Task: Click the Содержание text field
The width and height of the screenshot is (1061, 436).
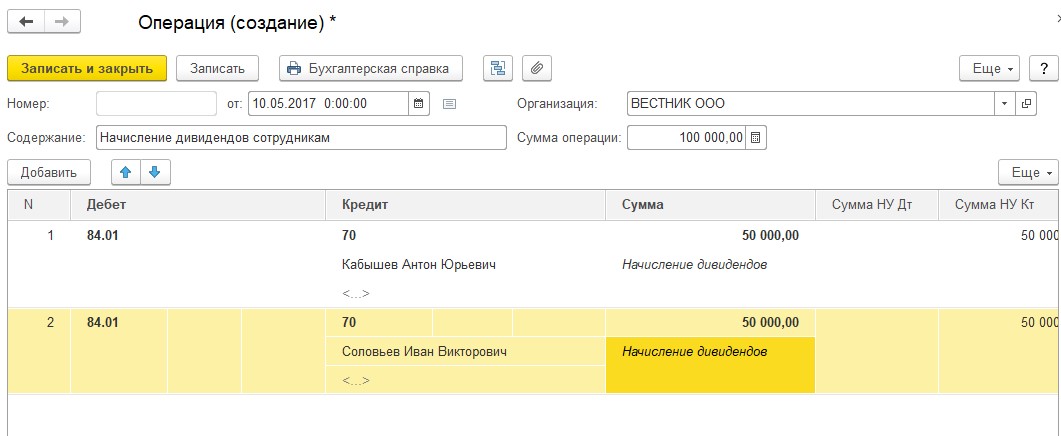Action: [301, 137]
